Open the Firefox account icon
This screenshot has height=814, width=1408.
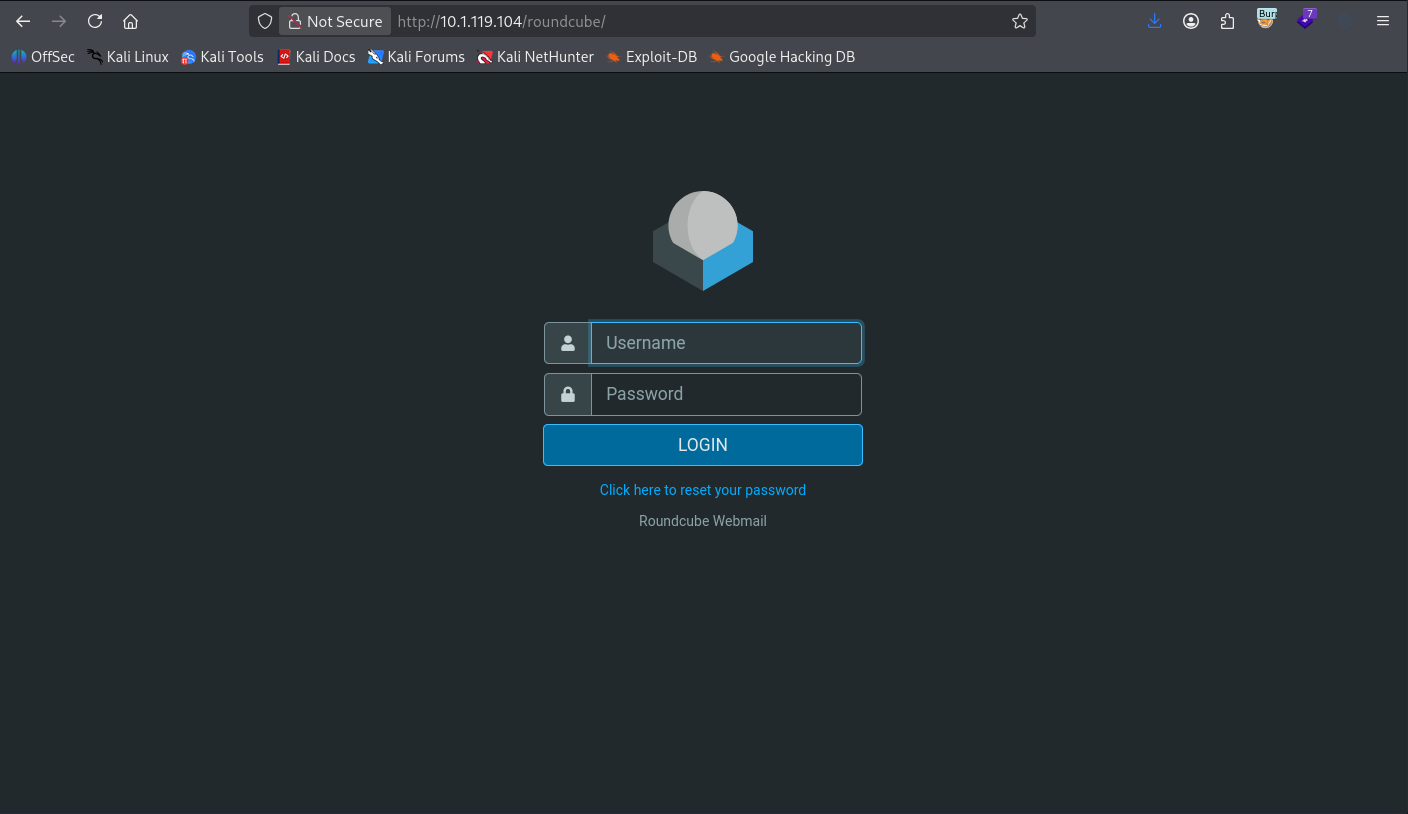(1191, 21)
